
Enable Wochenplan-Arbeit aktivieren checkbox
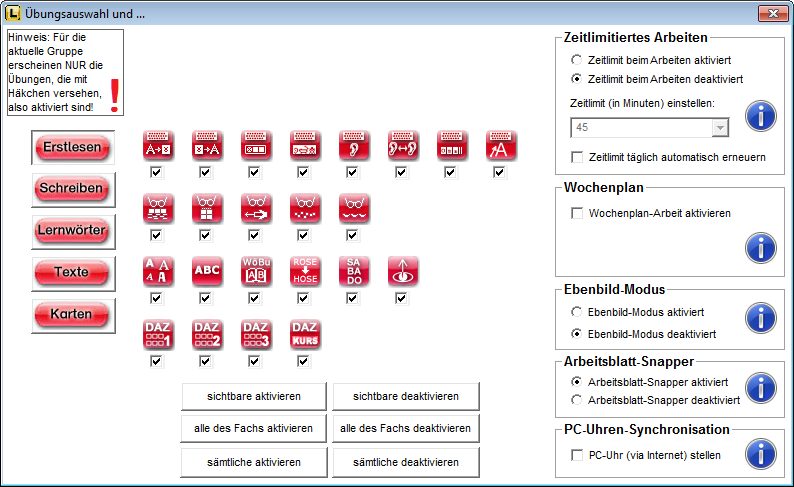coord(577,213)
